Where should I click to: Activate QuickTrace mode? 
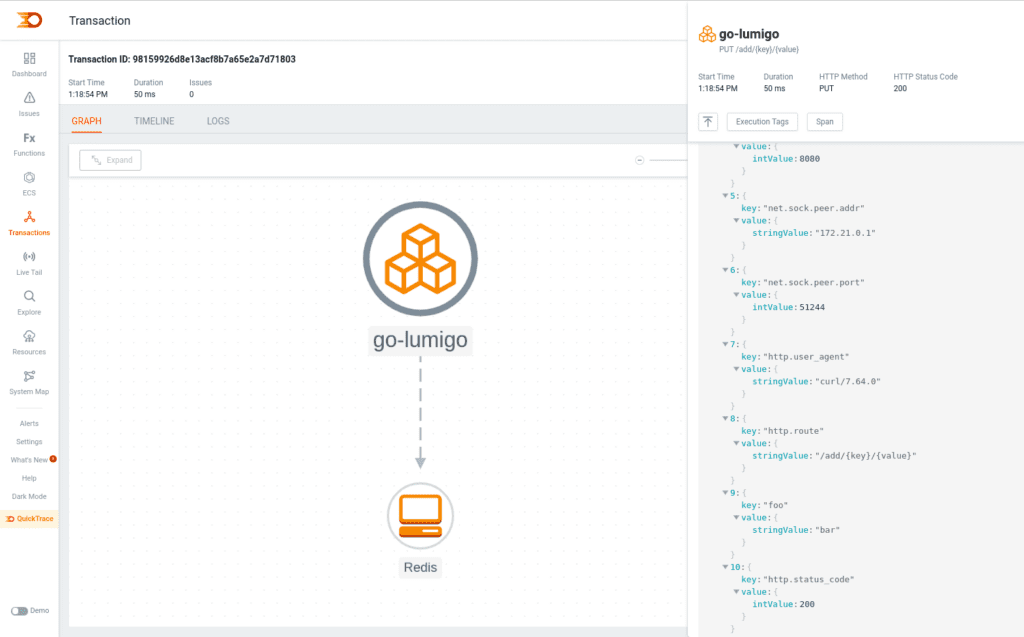tap(29, 519)
